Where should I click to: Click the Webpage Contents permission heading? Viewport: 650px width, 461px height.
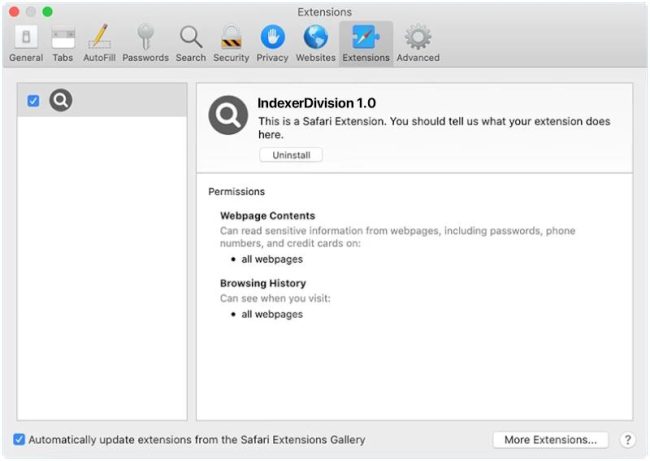coord(267,216)
